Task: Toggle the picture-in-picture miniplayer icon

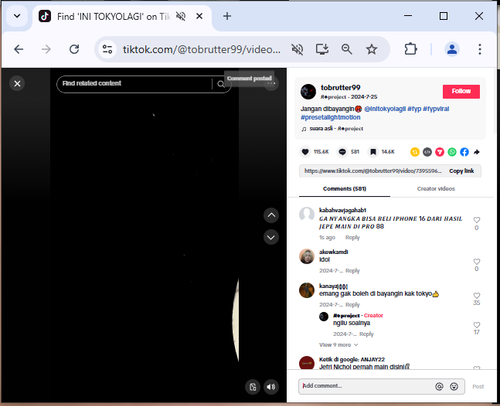Action: point(253,387)
